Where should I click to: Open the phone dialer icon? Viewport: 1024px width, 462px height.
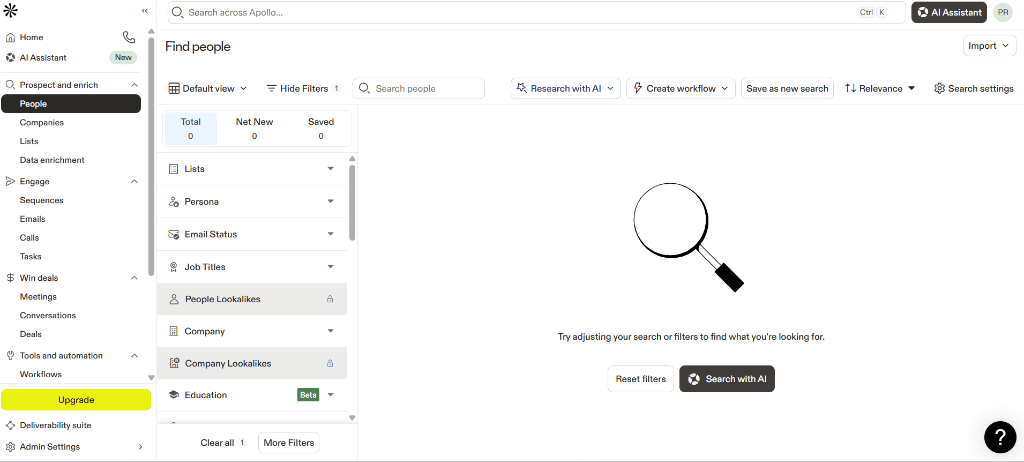click(129, 37)
